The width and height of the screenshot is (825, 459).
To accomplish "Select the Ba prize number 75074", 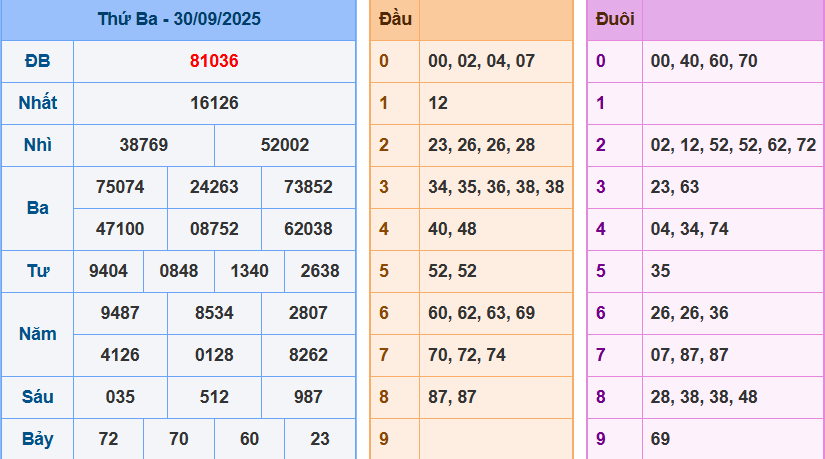I will 120,187.
